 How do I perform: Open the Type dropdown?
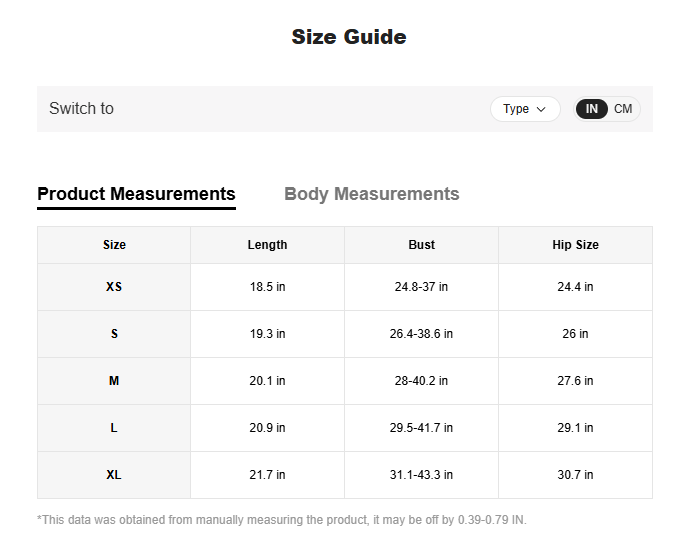point(524,109)
